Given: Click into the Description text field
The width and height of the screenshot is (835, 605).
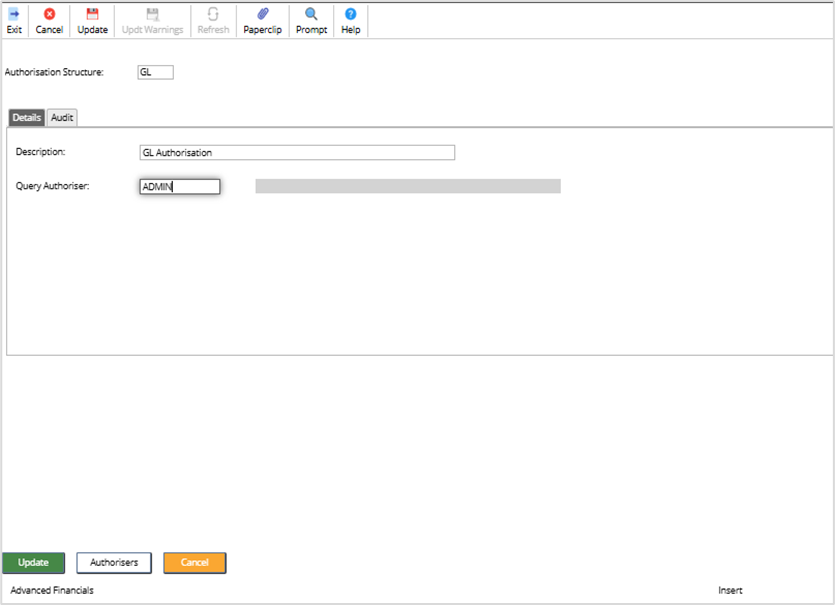Looking at the screenshot, I should coord(297,153).
